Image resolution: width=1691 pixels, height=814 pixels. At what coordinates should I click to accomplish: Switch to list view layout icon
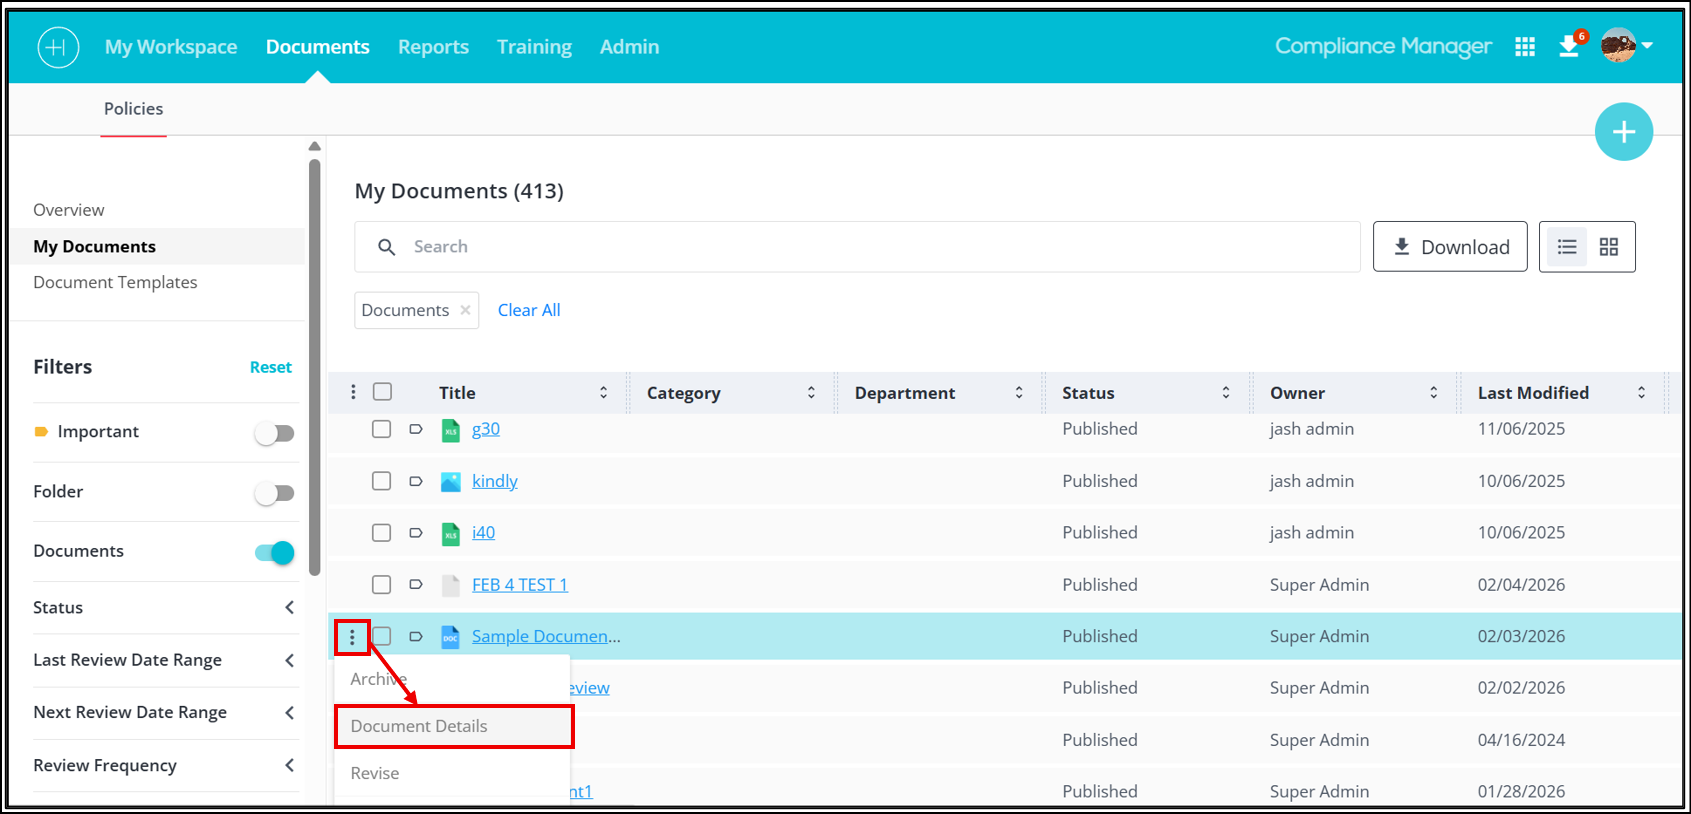1567,247
